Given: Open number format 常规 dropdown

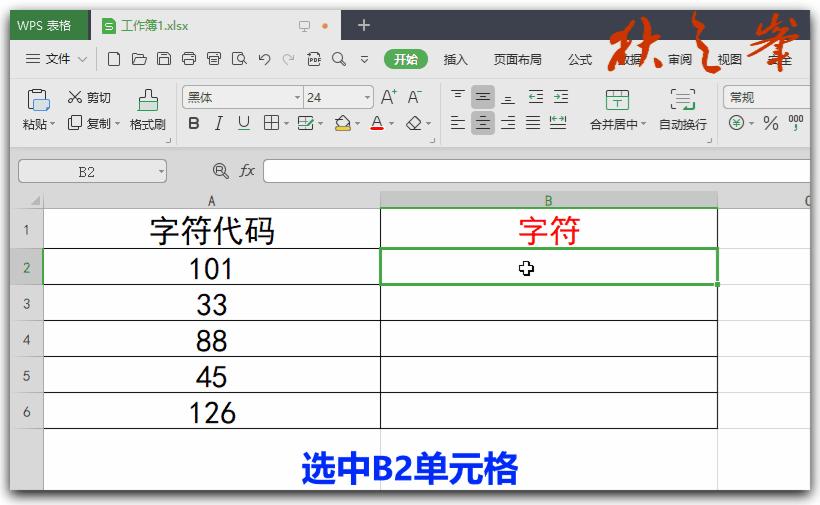Looking at the screenshot, I should click(766, 97).
